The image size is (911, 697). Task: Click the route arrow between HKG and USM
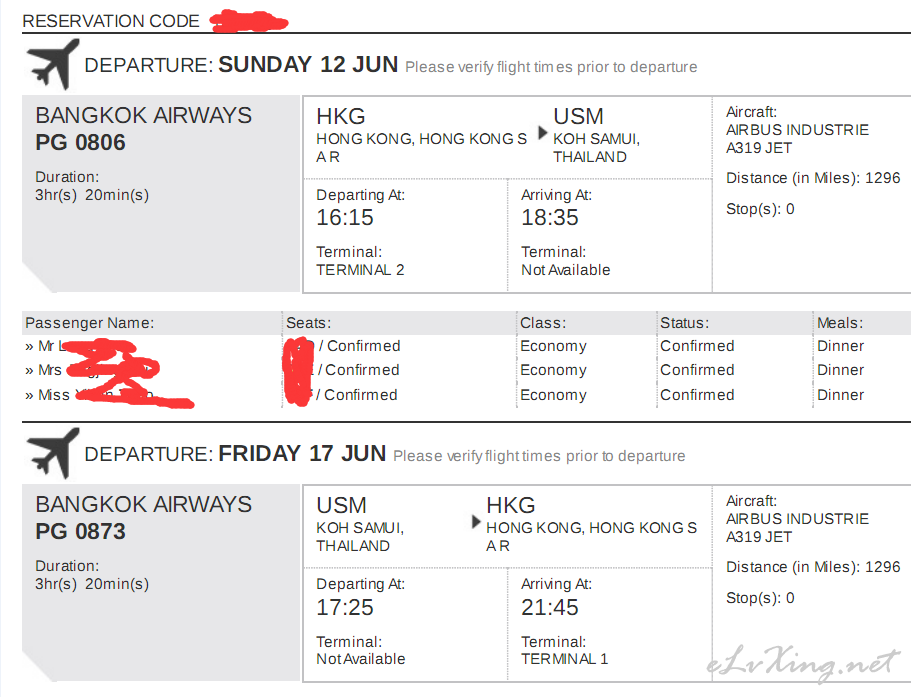coord(543,132)
